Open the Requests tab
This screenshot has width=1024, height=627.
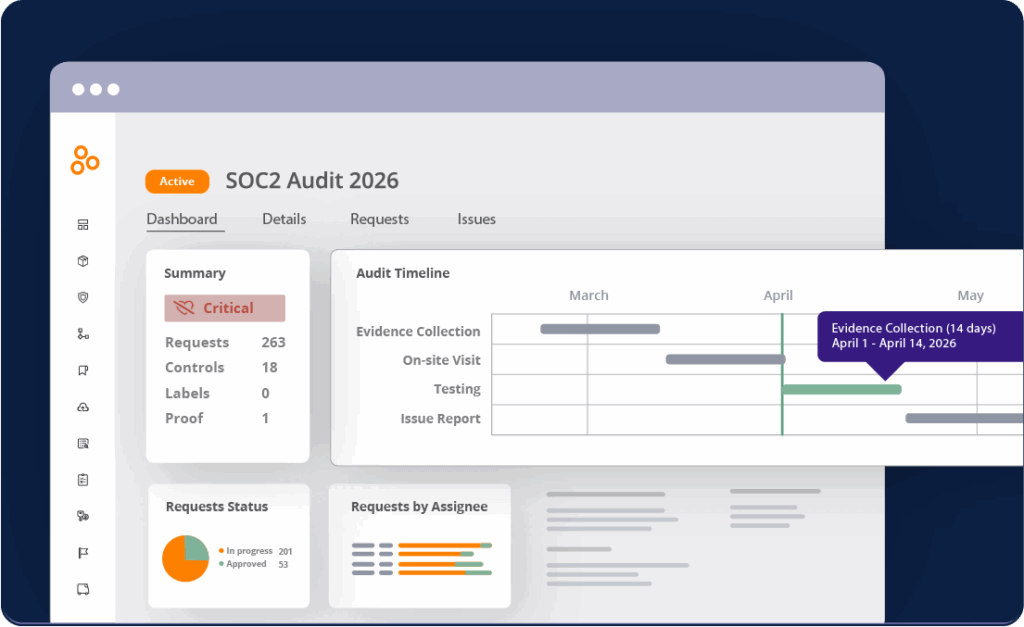click(379, 219)
